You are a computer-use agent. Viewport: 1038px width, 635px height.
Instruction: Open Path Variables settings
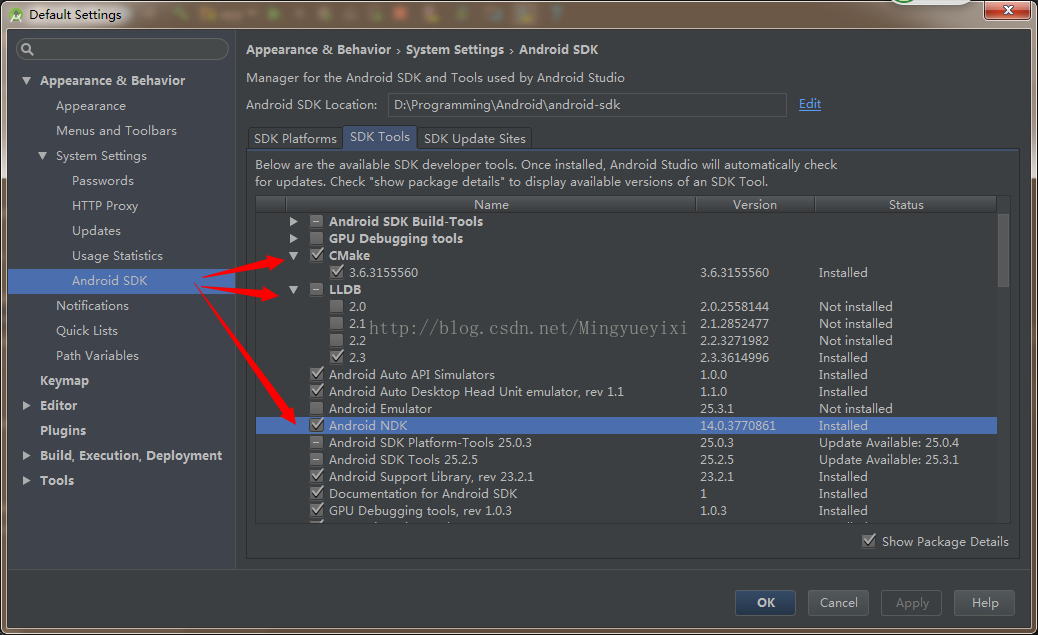pyautogui.click(x=97, y=356)
